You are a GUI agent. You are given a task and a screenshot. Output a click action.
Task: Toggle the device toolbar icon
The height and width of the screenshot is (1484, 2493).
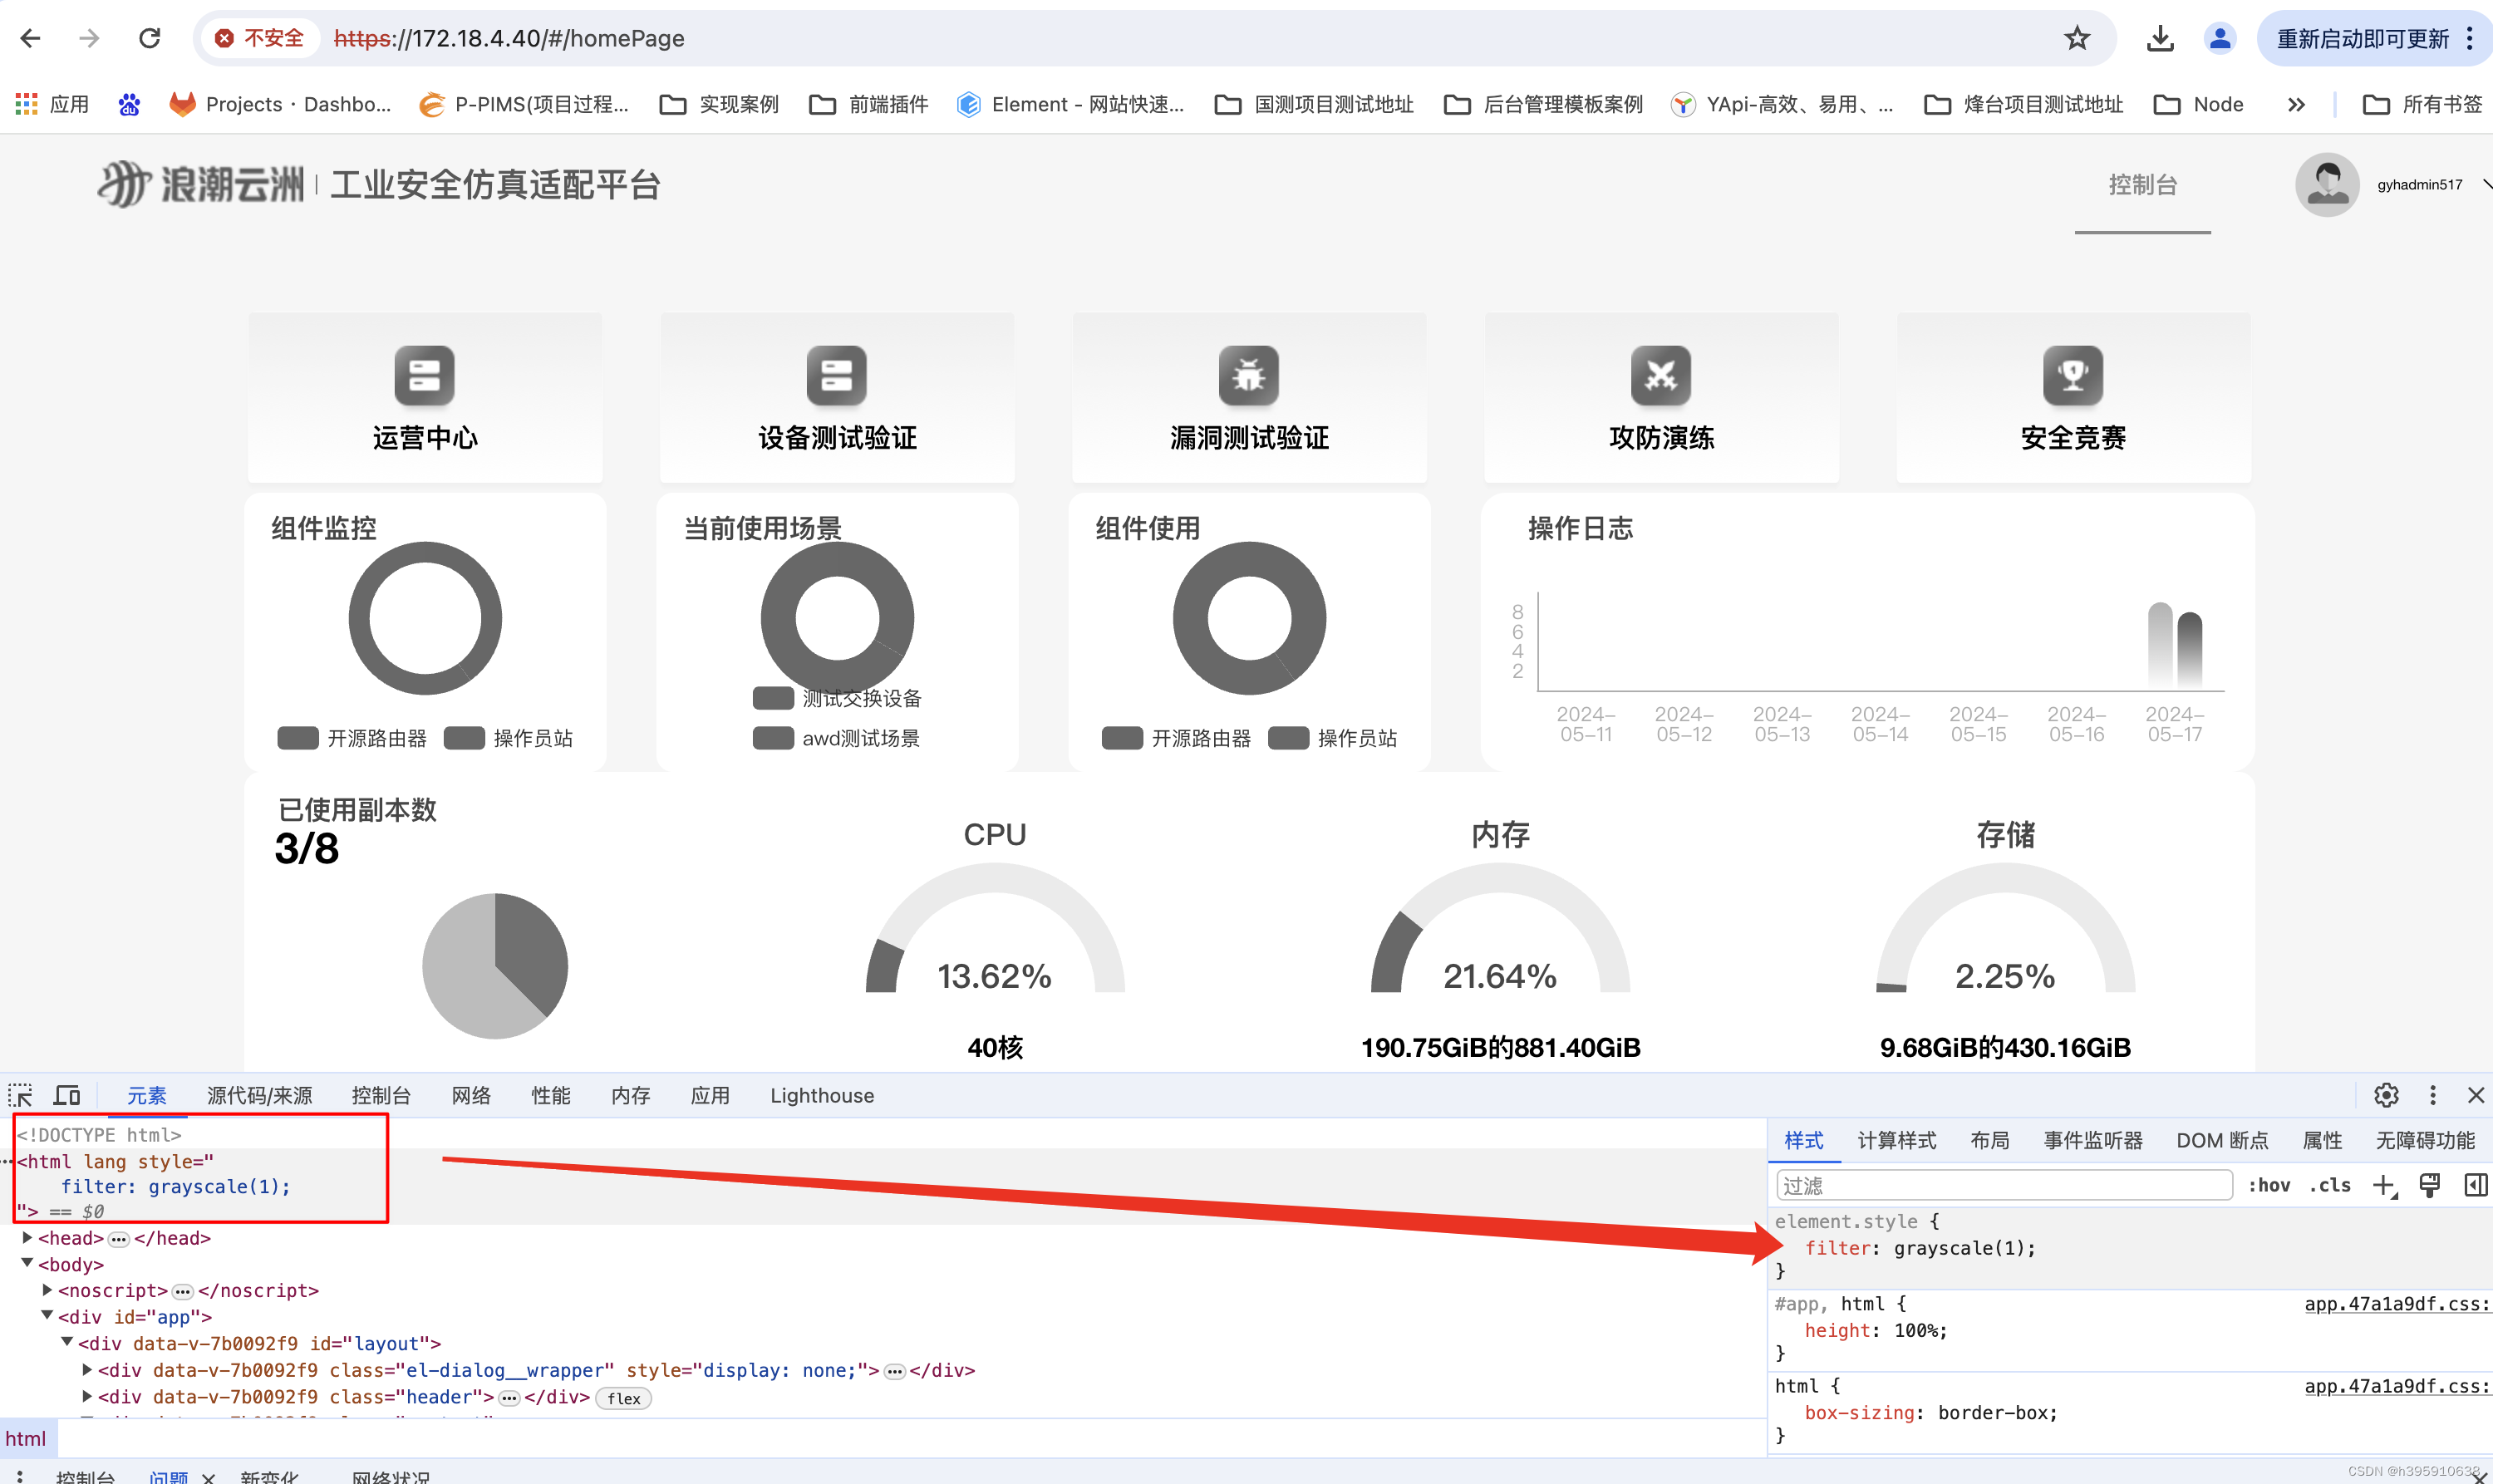coord(67,1095)
